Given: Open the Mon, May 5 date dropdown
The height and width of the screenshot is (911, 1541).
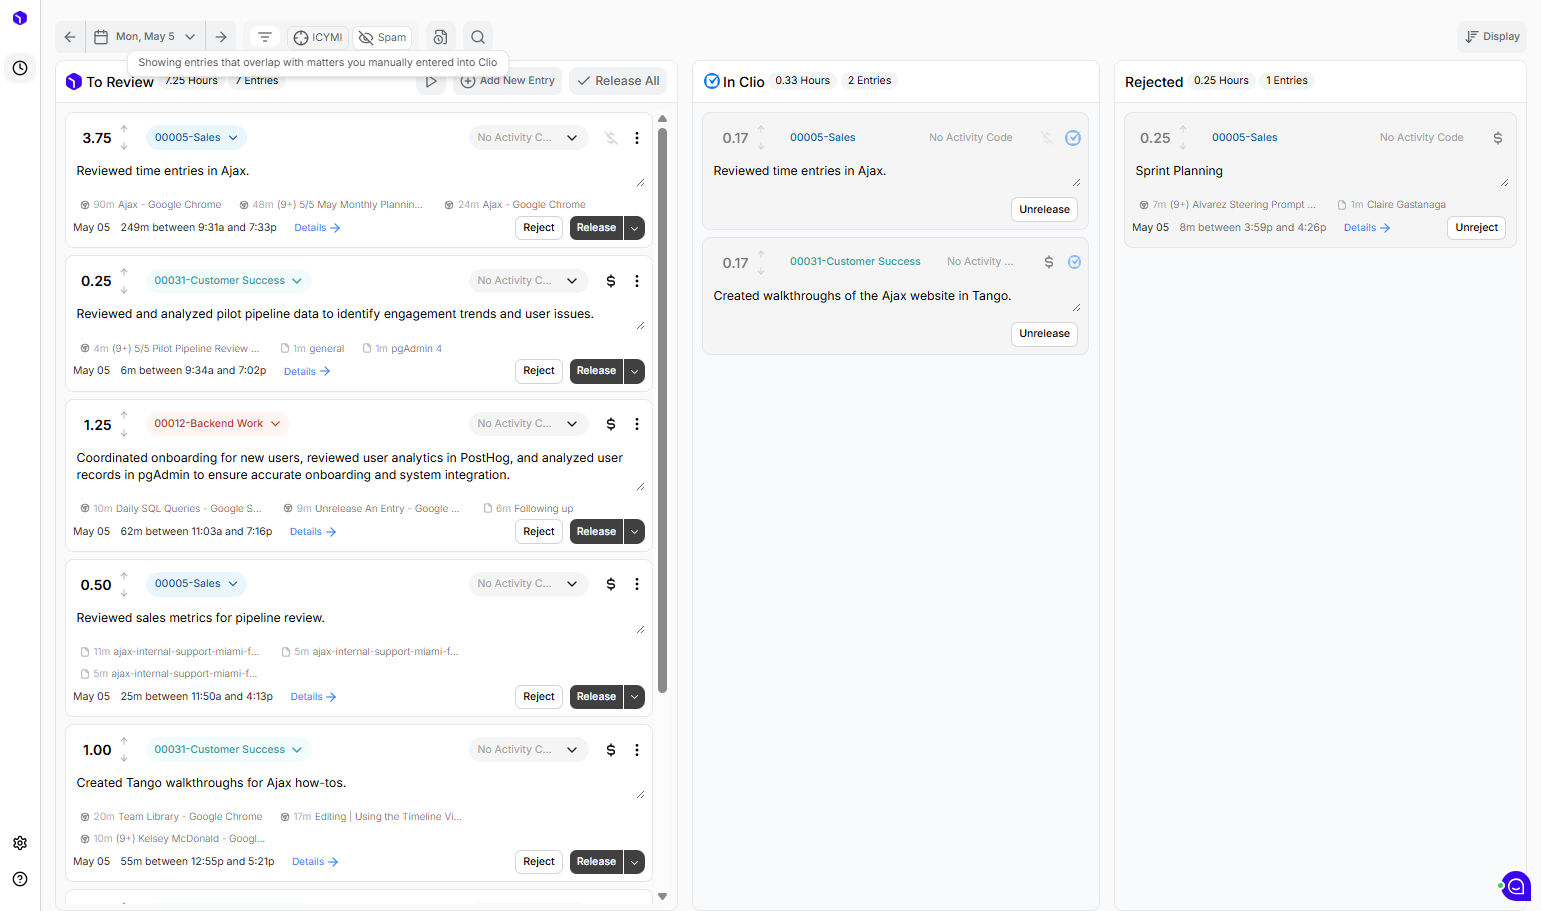Looking at the screenshot, I should (146, 37).
